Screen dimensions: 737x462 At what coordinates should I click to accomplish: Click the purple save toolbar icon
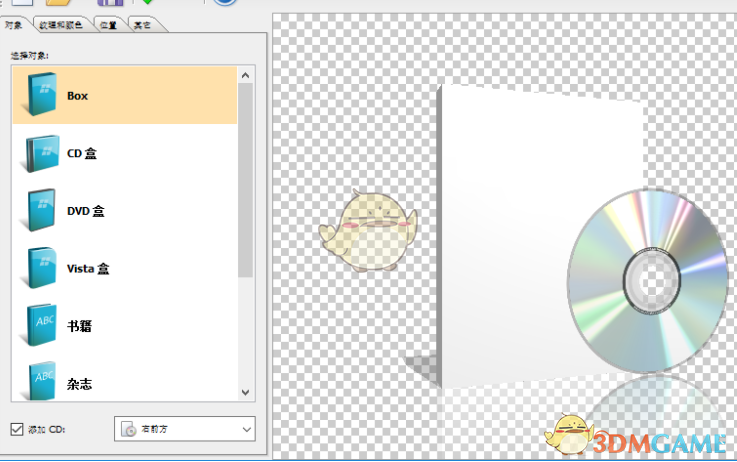point(109,3)
